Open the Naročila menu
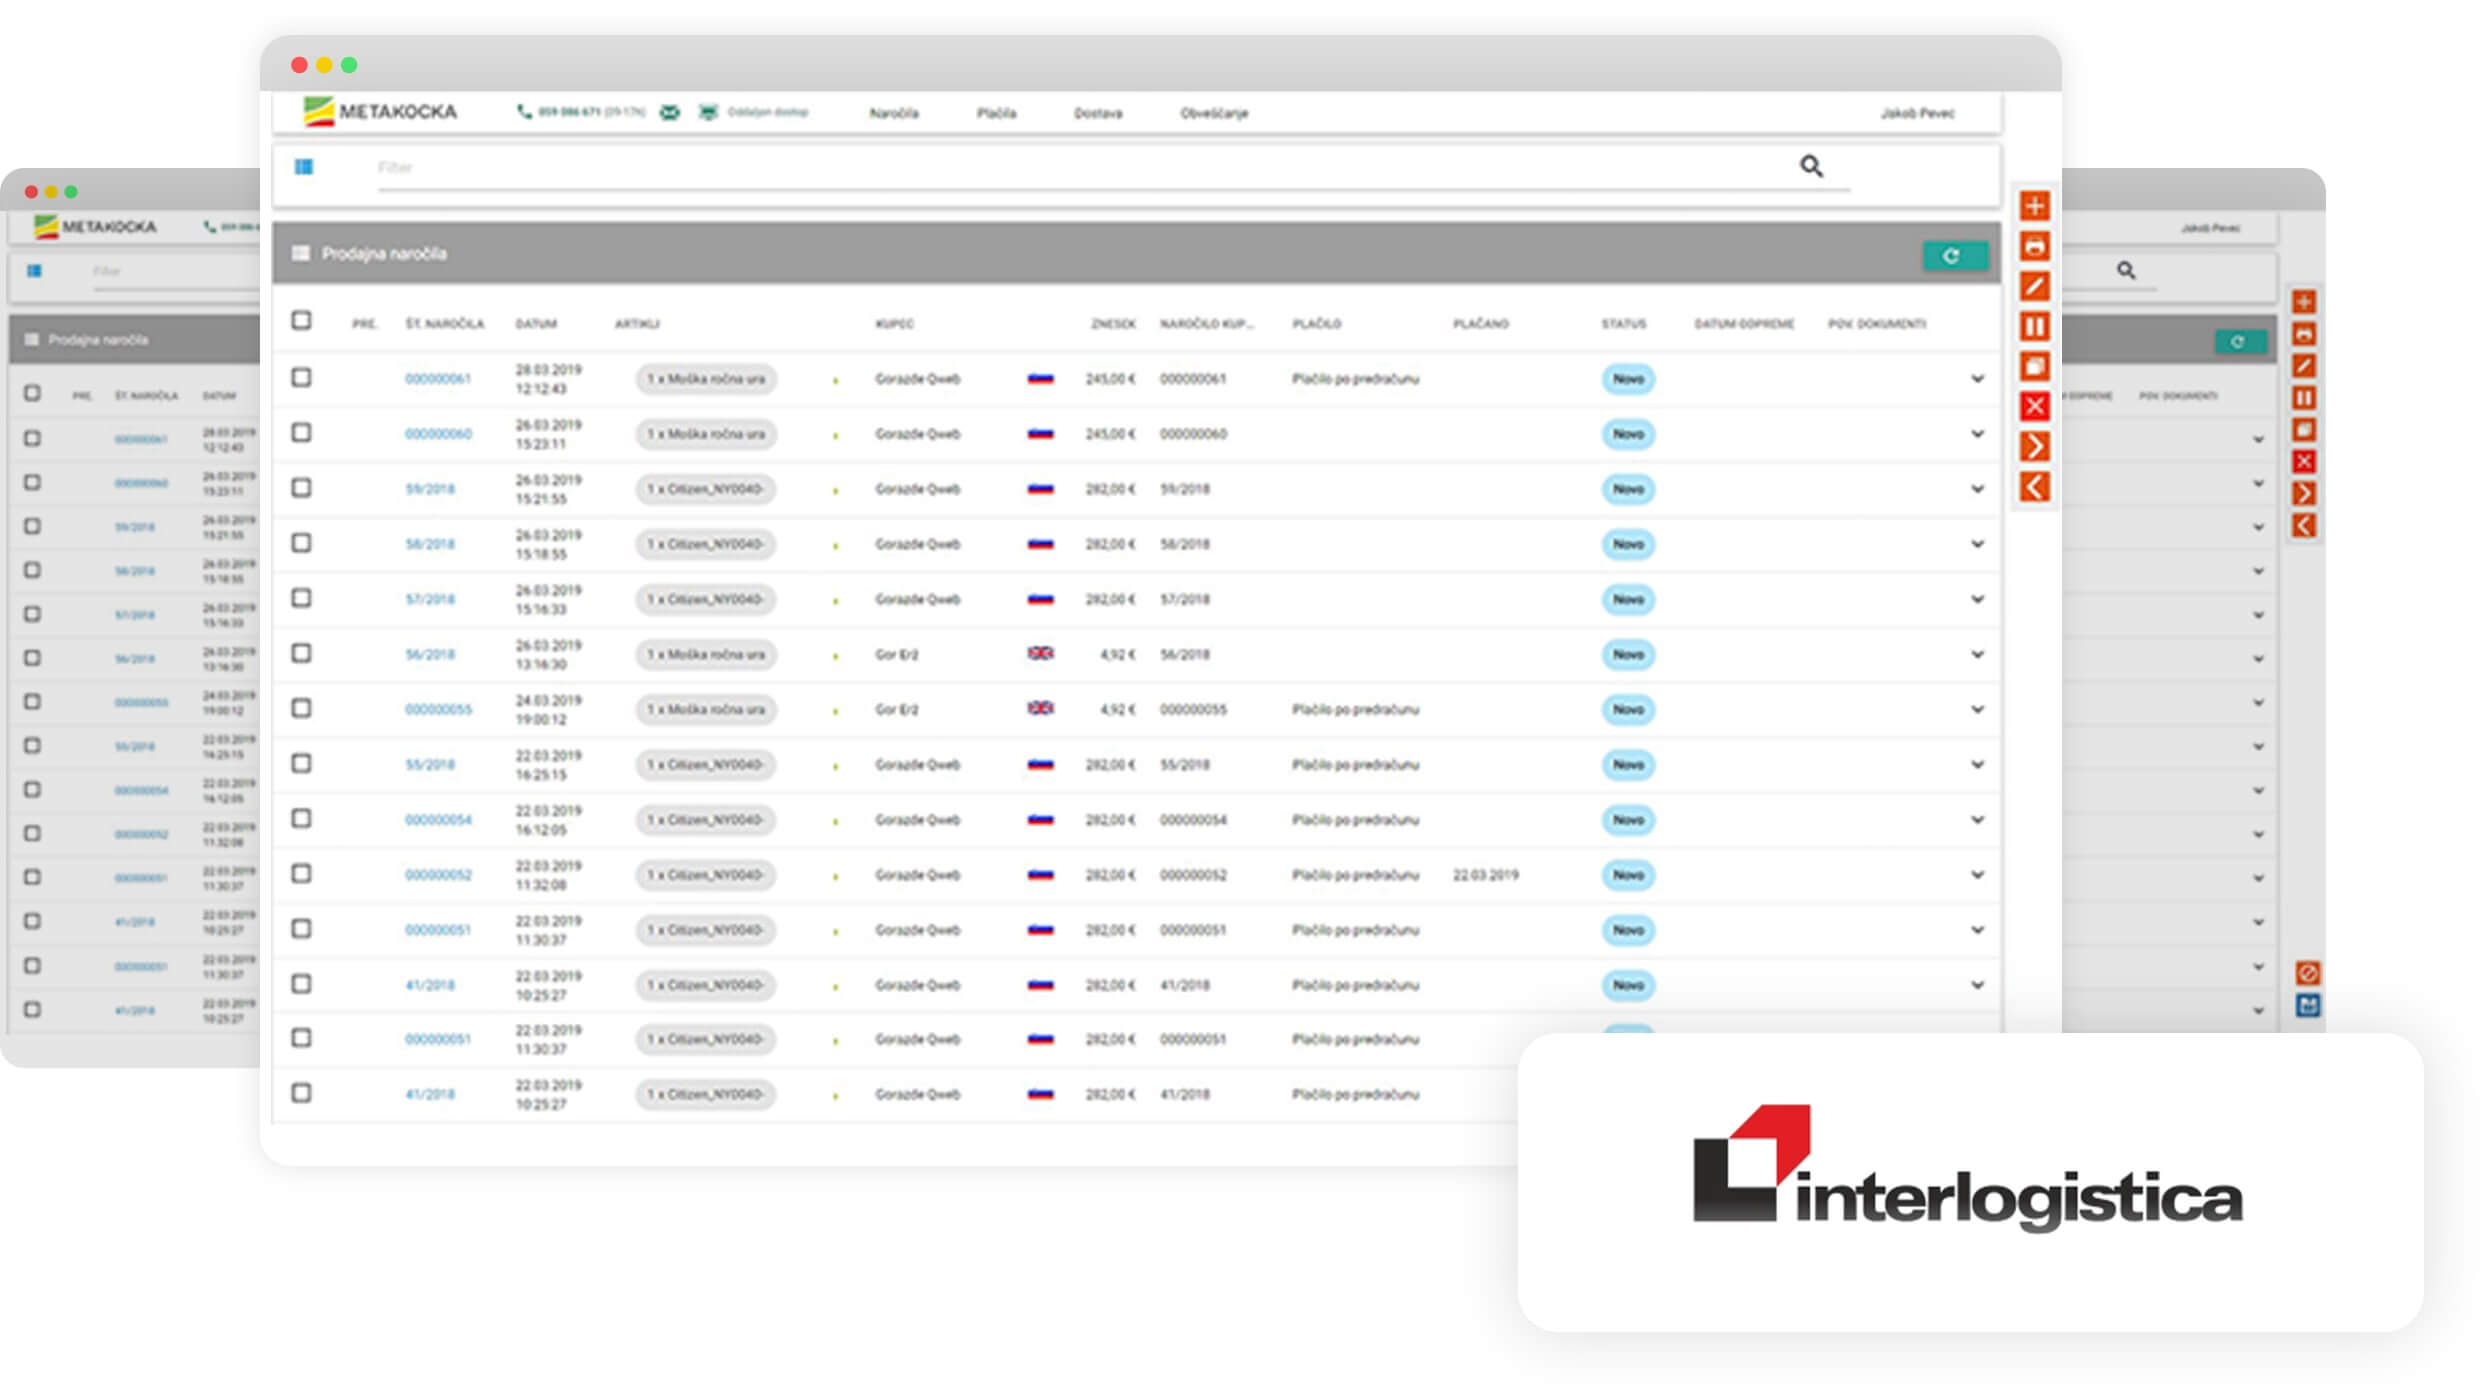The height and width of the screenshot is (1388, 2484). tap(894, 113)
